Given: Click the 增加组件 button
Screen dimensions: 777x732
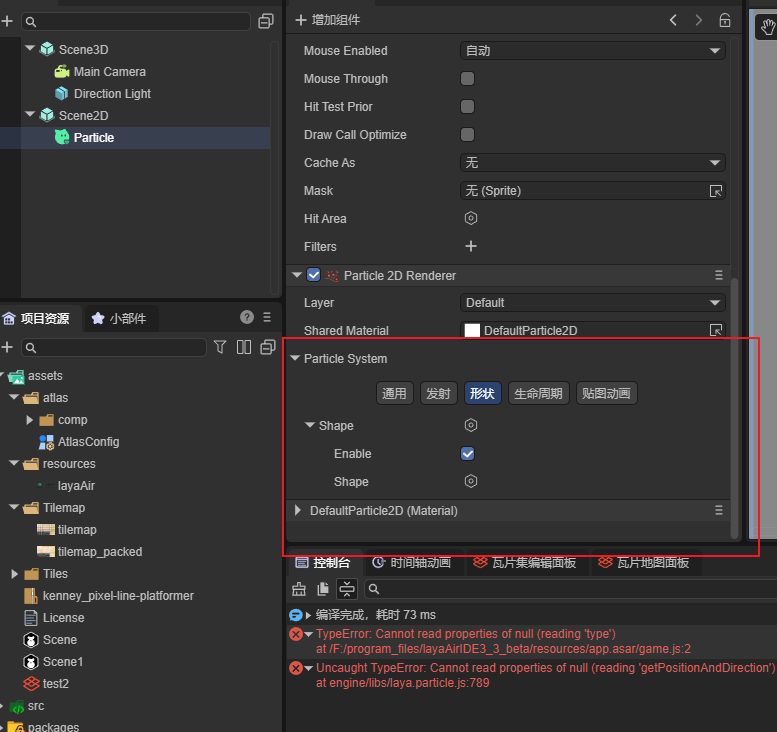Looking at the screenshot, I should coord(328,20).
